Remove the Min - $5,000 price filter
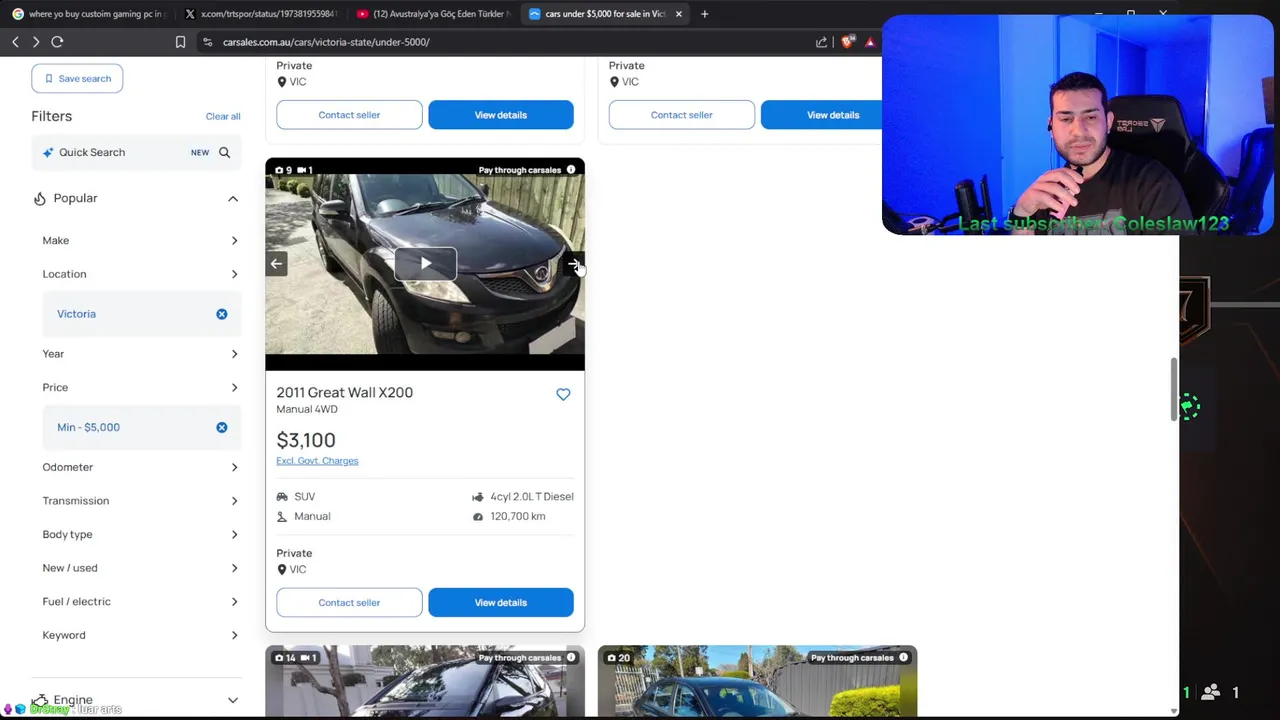Viewport: 1280px width, 720px height. 221,428
